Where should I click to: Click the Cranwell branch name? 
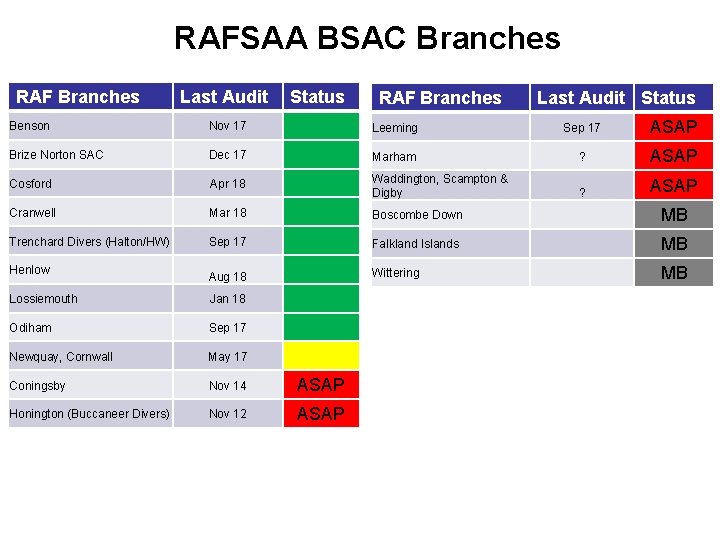(32, 213)
